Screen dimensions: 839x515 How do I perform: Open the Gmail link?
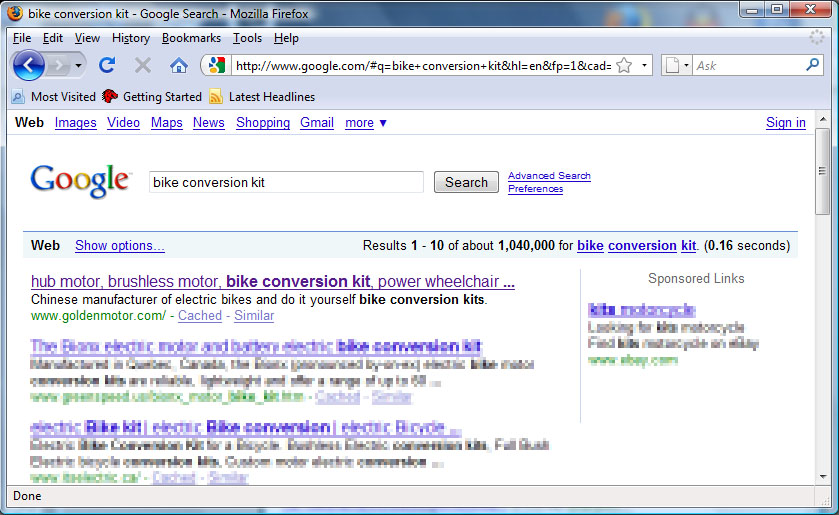point(317,123)
